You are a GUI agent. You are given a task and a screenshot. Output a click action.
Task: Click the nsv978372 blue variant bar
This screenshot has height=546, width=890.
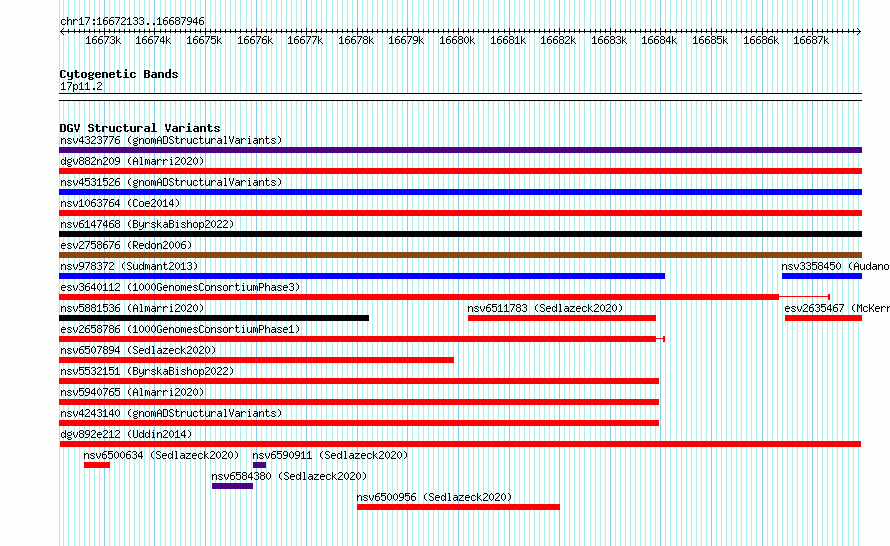[362, 276]
